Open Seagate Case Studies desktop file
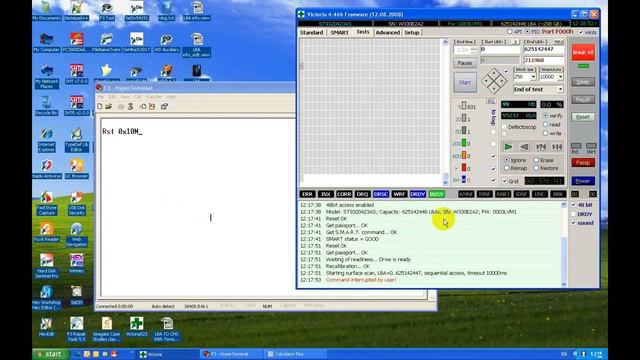The width and height of the screenshot is (640, 360). coord(107,329)
